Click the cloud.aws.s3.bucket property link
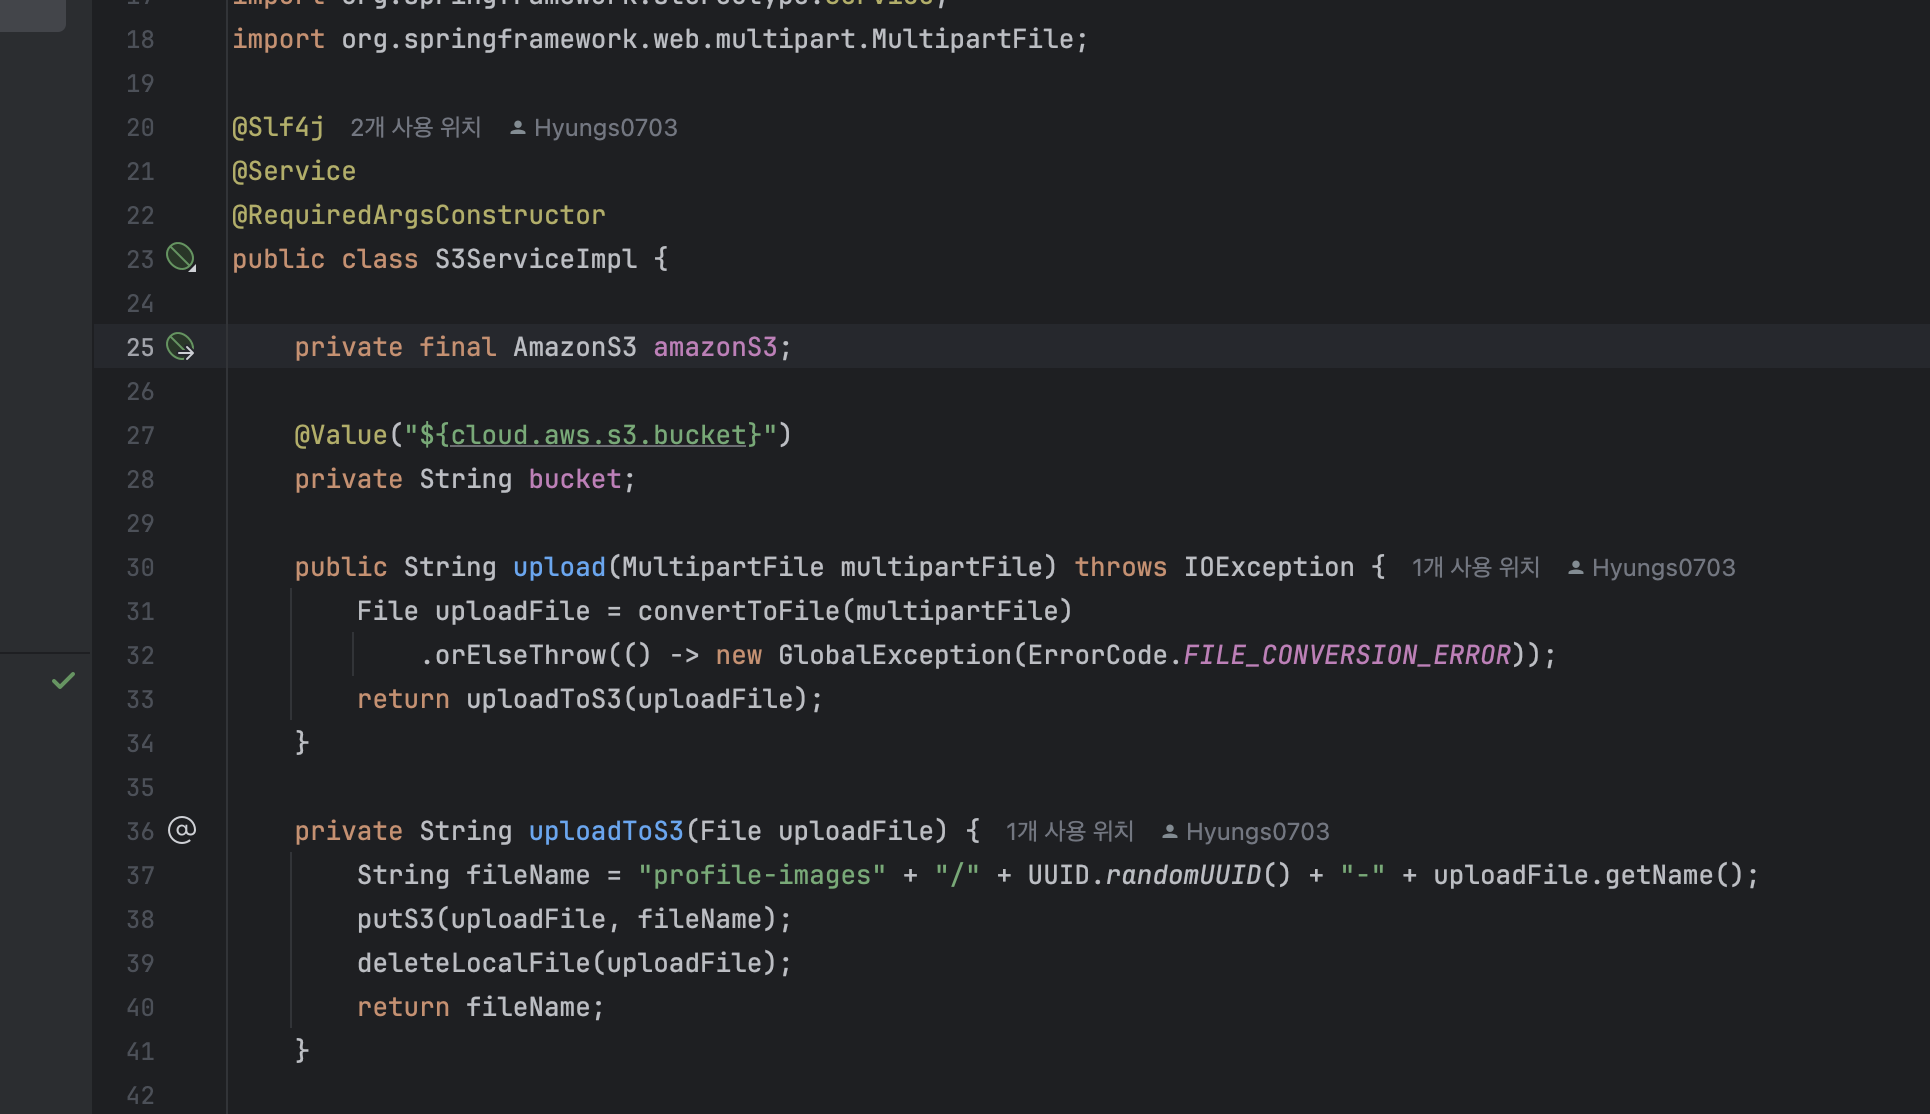The height and width of the screenshot is (1114, 1930). [598, 435]
